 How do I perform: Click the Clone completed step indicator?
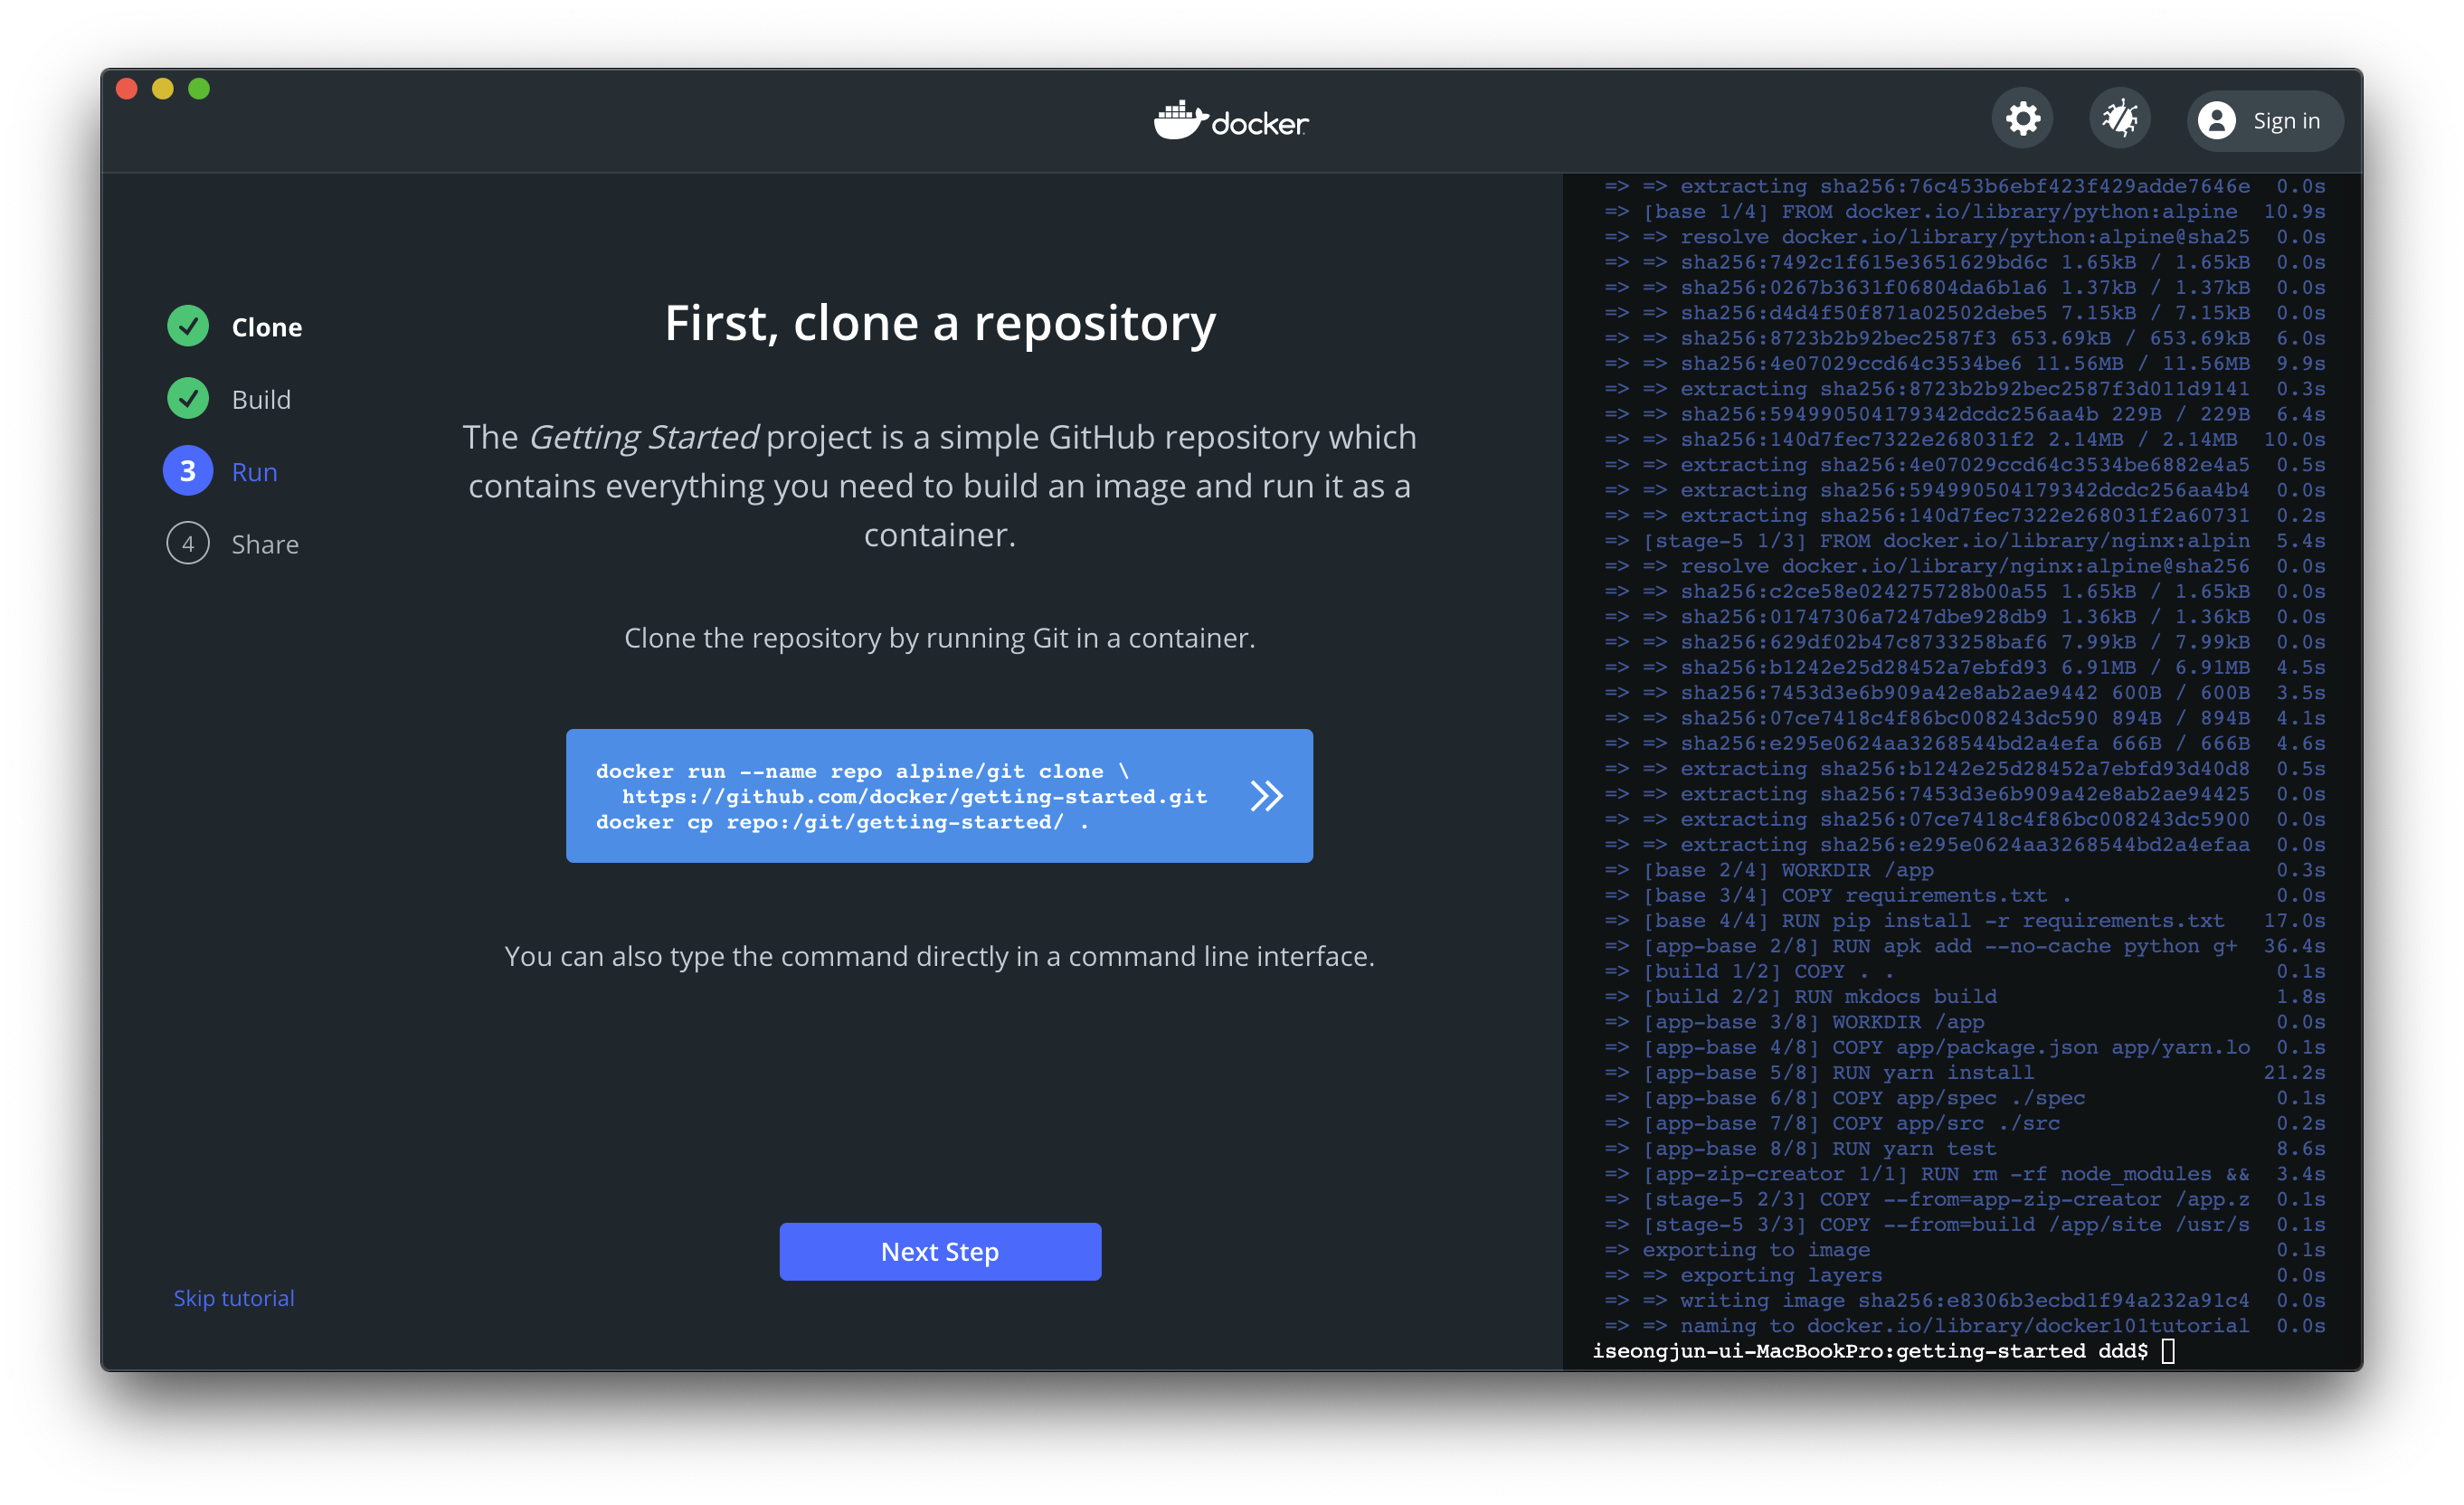pos(190,326)
